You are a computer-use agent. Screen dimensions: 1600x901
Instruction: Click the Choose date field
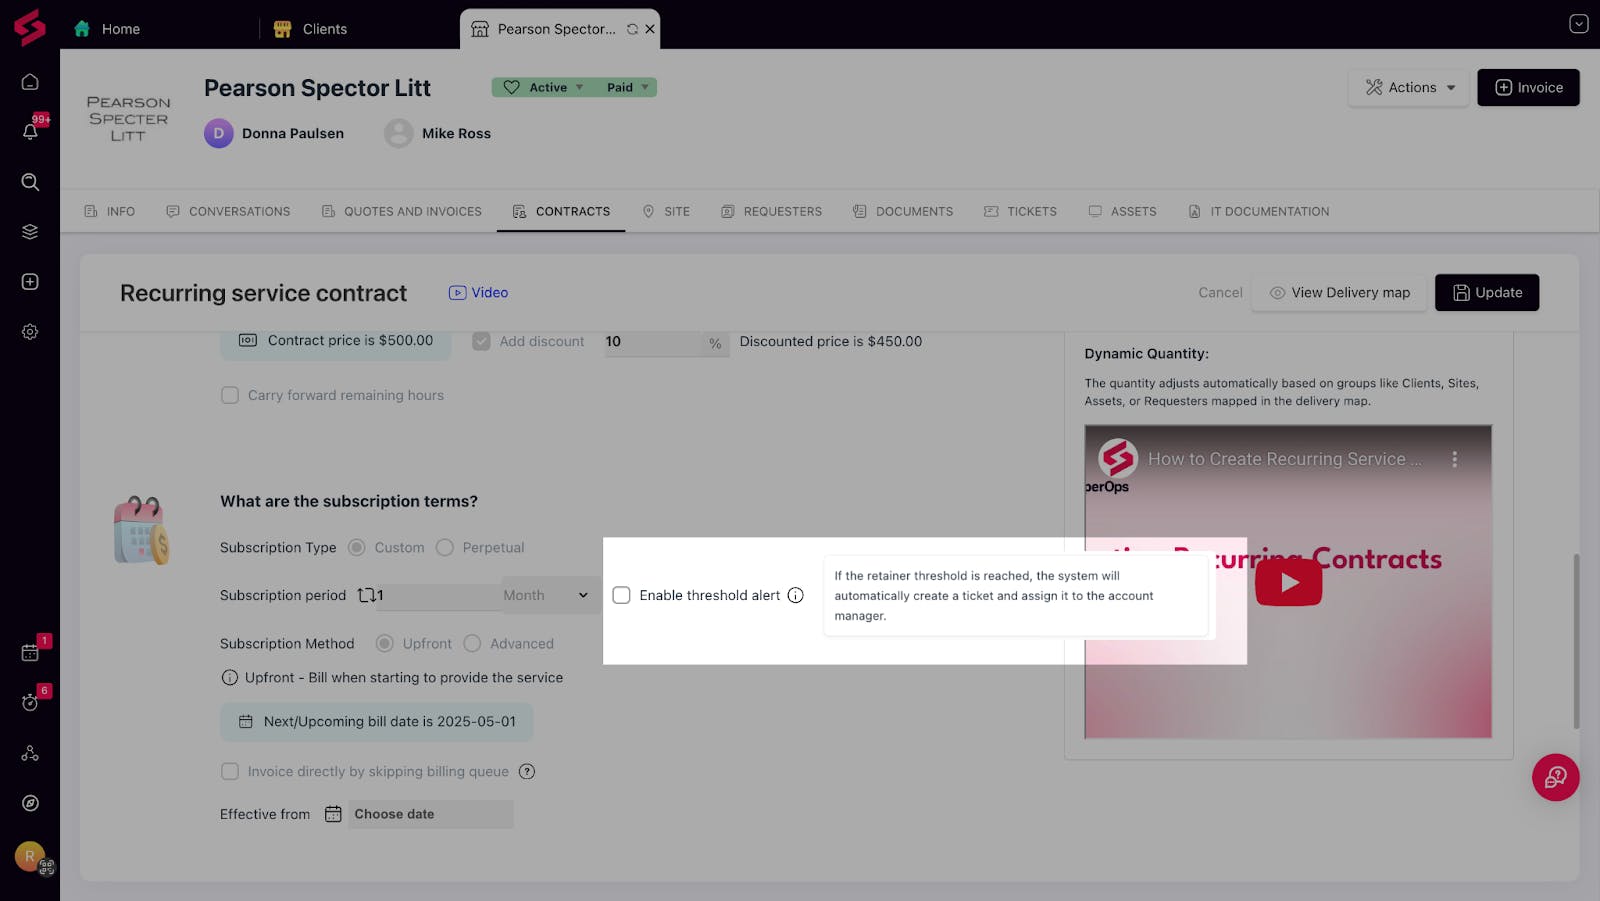coord(431,814)
